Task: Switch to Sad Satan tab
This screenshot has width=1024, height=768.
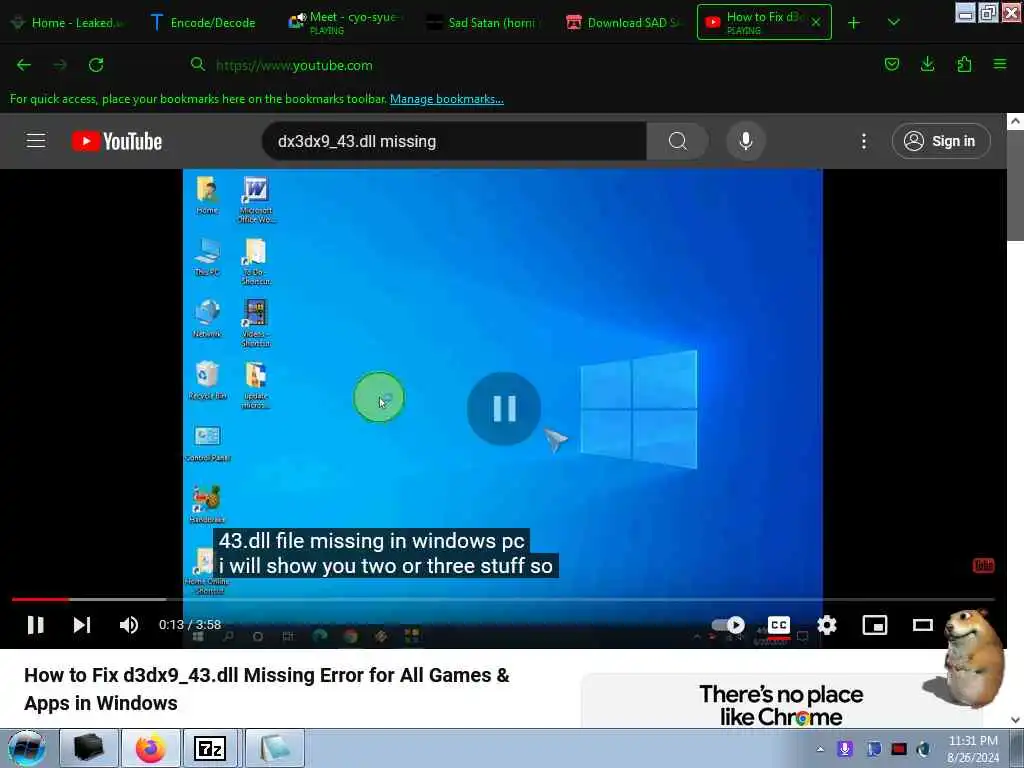Action: click(x=482, y=22)
